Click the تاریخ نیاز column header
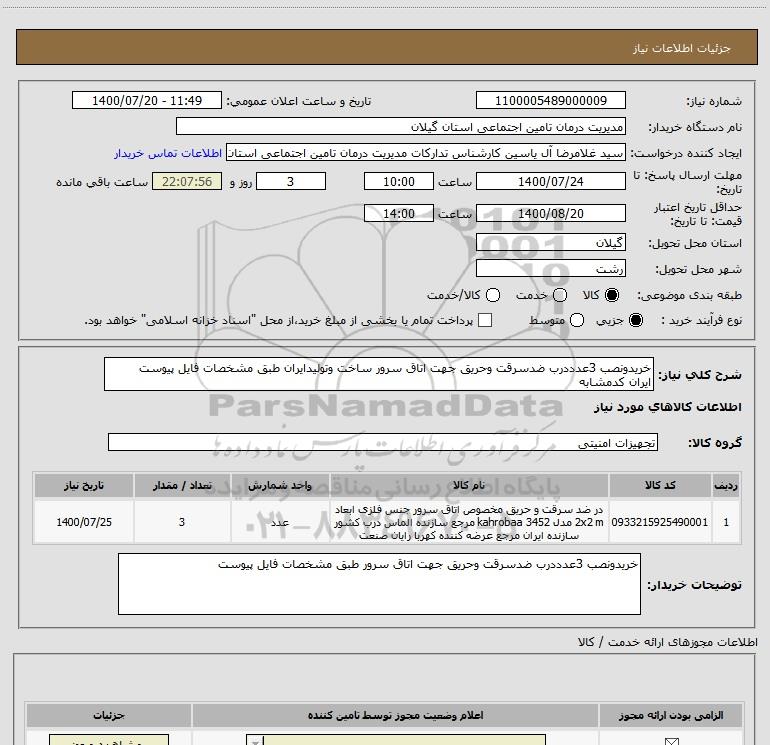Image resolution: width=770 pixels, height=745 pixels. coord(83,485)
